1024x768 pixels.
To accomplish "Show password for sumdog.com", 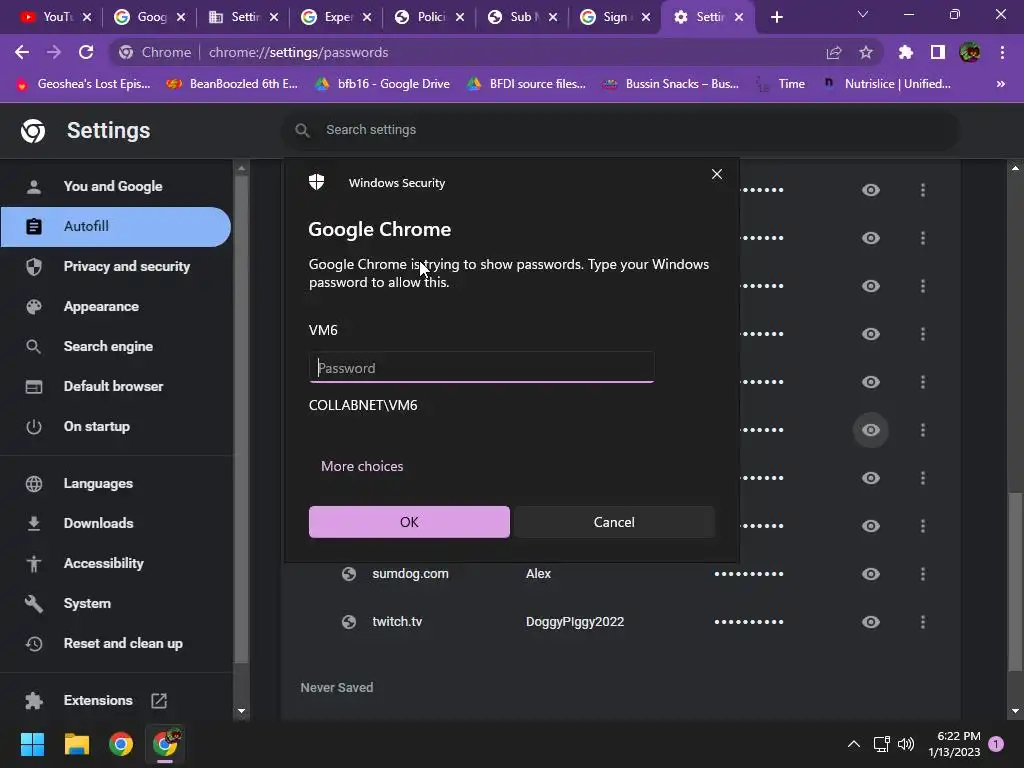I will (871, 574).
